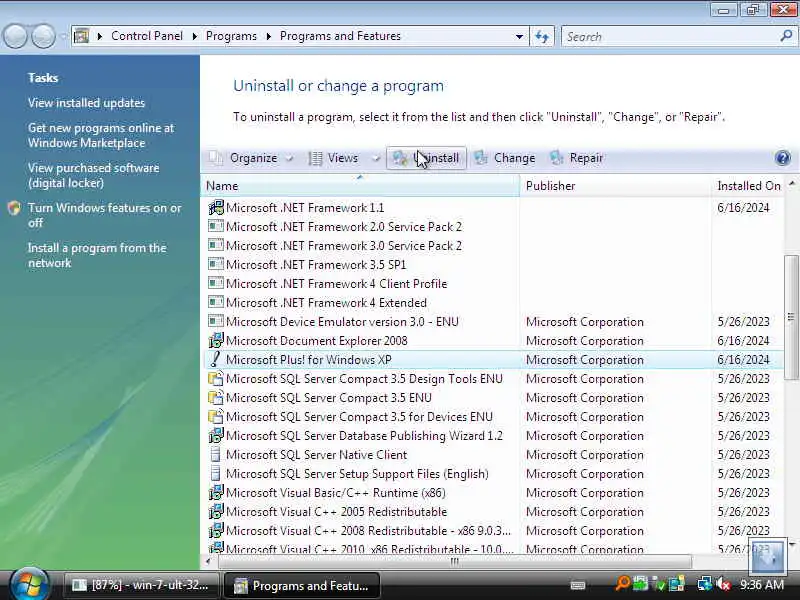The image size is (800, 600).
Task: Expand the arrow after Control Panel breadcrumb
Action: click(195, 36)
